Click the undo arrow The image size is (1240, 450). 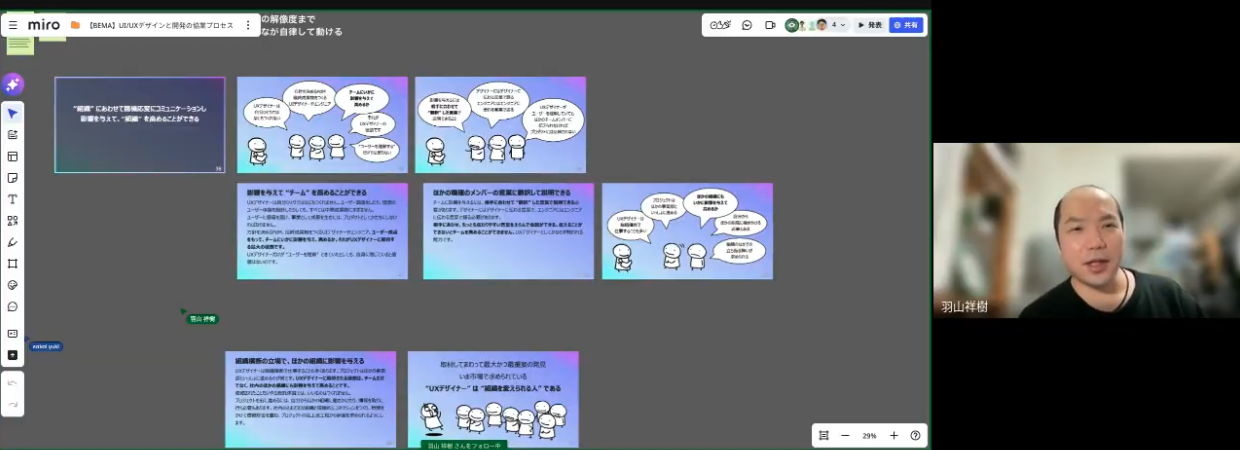click(x=13, y=383)
